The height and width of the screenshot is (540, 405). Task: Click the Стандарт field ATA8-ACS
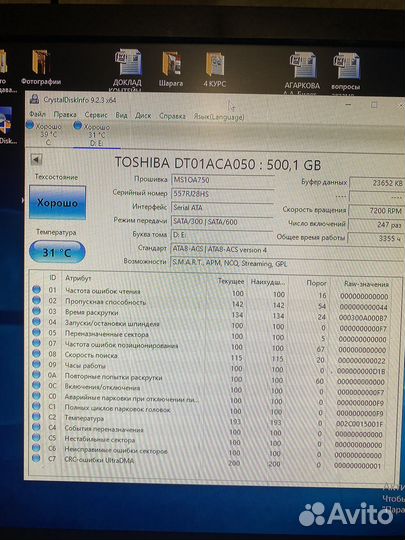coord(287,249)
